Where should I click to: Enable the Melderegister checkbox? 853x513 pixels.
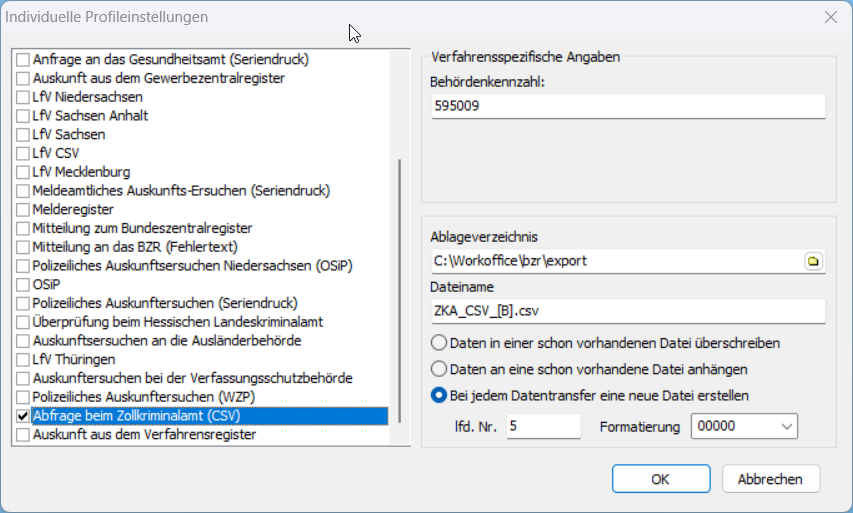tap(23, 210)
